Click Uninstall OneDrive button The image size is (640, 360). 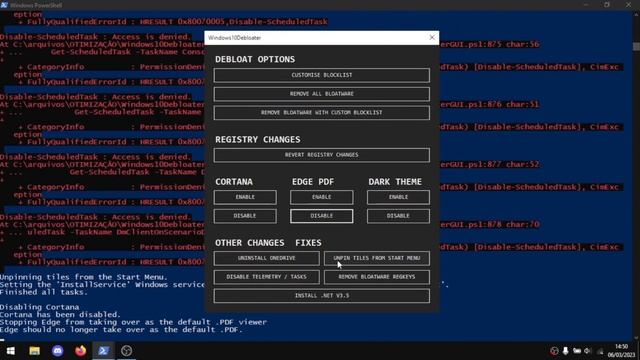(266, 258)
